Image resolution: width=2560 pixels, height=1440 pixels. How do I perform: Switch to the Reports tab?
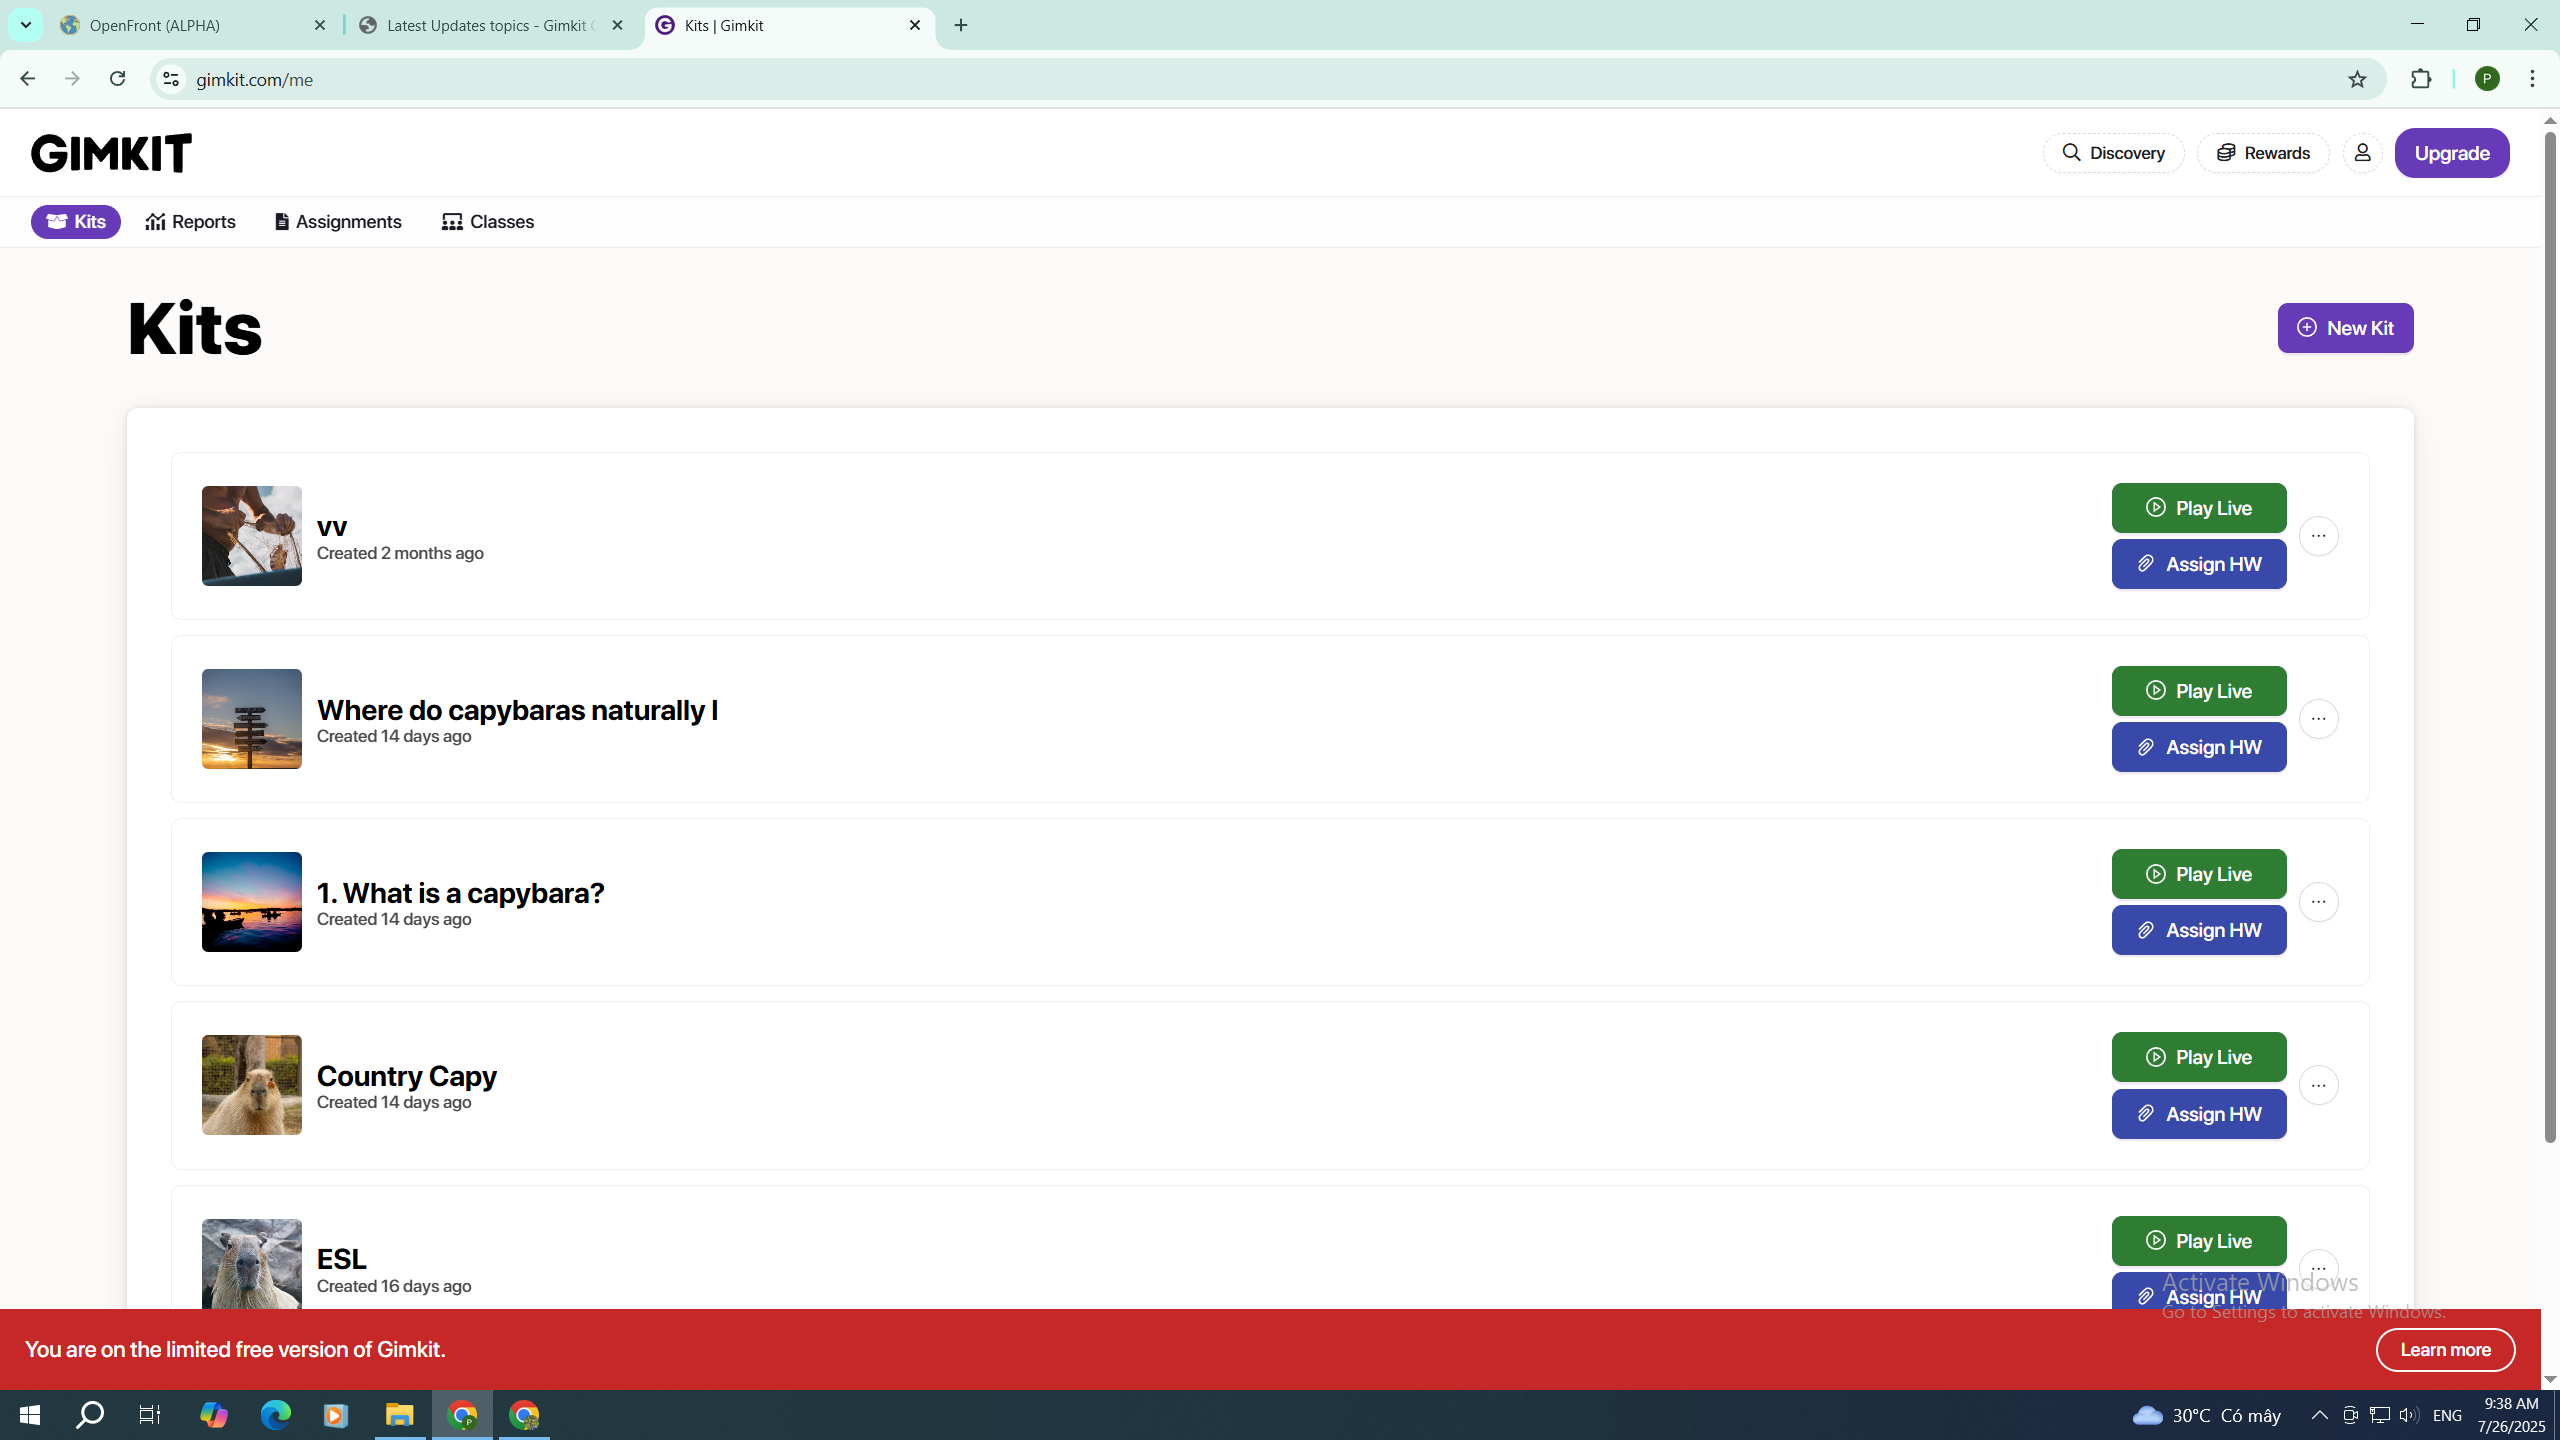[191, 222]
